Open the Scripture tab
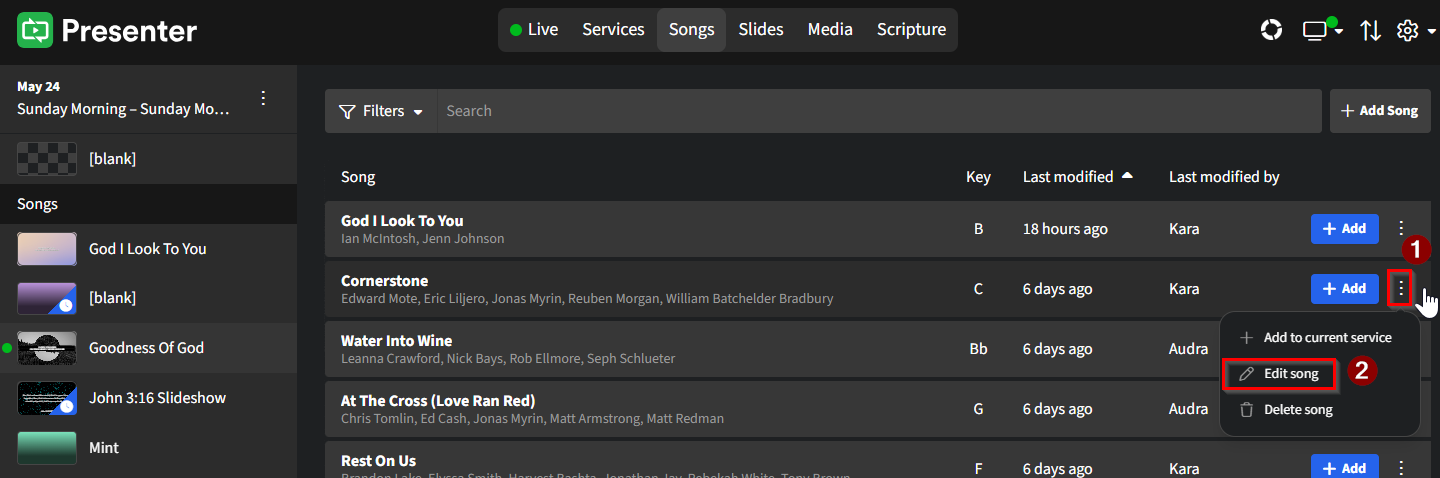This screenshot has width=1440, height=478. pyautogui.click(x=911, y=30)
